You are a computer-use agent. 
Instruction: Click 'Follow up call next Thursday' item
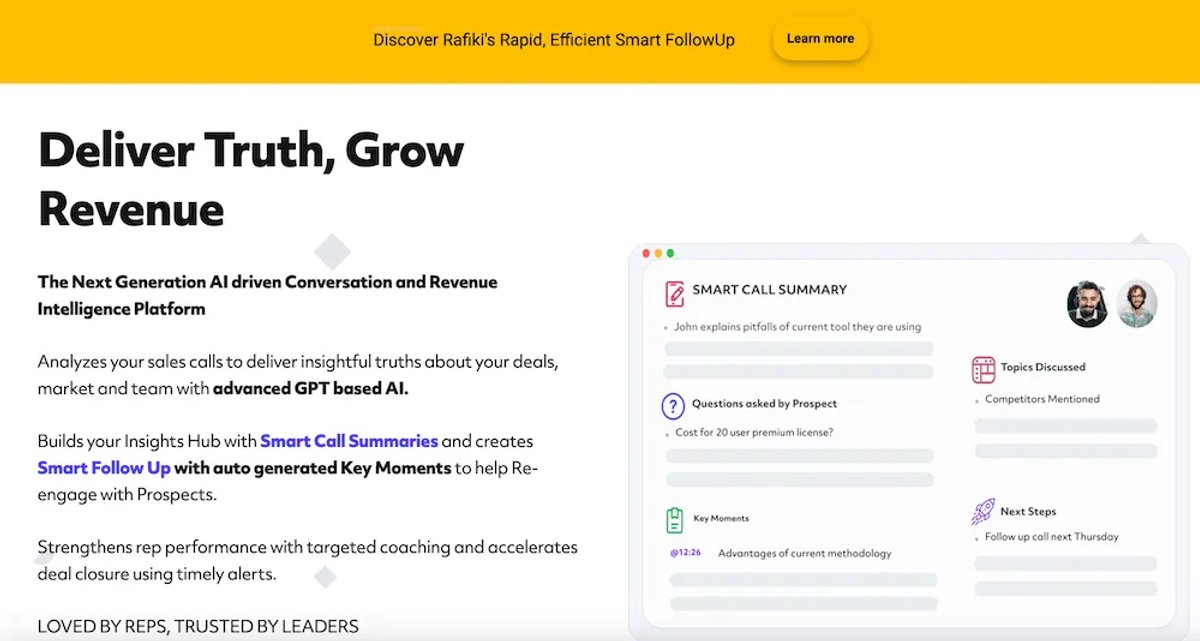coord(1052,537)
